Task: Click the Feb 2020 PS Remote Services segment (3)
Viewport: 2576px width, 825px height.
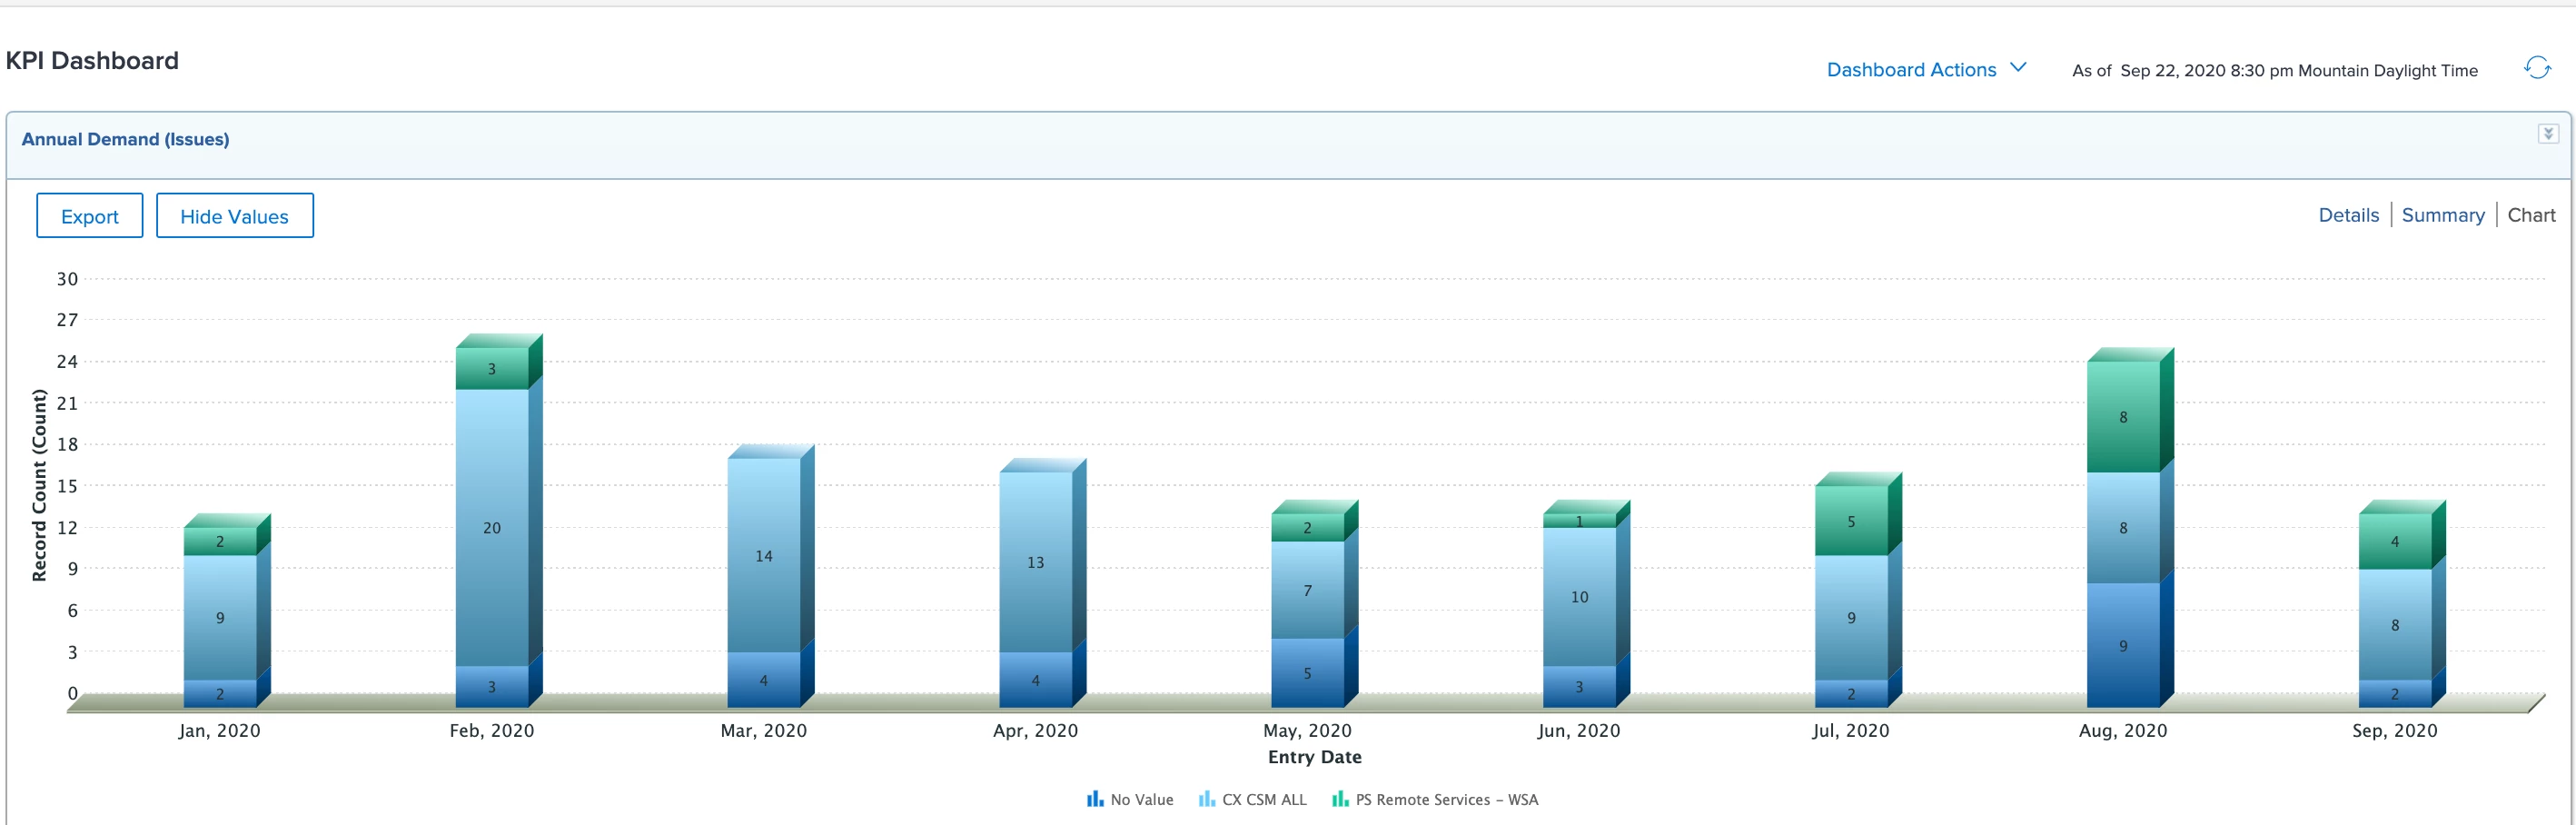Action: [x=491, y=368]
